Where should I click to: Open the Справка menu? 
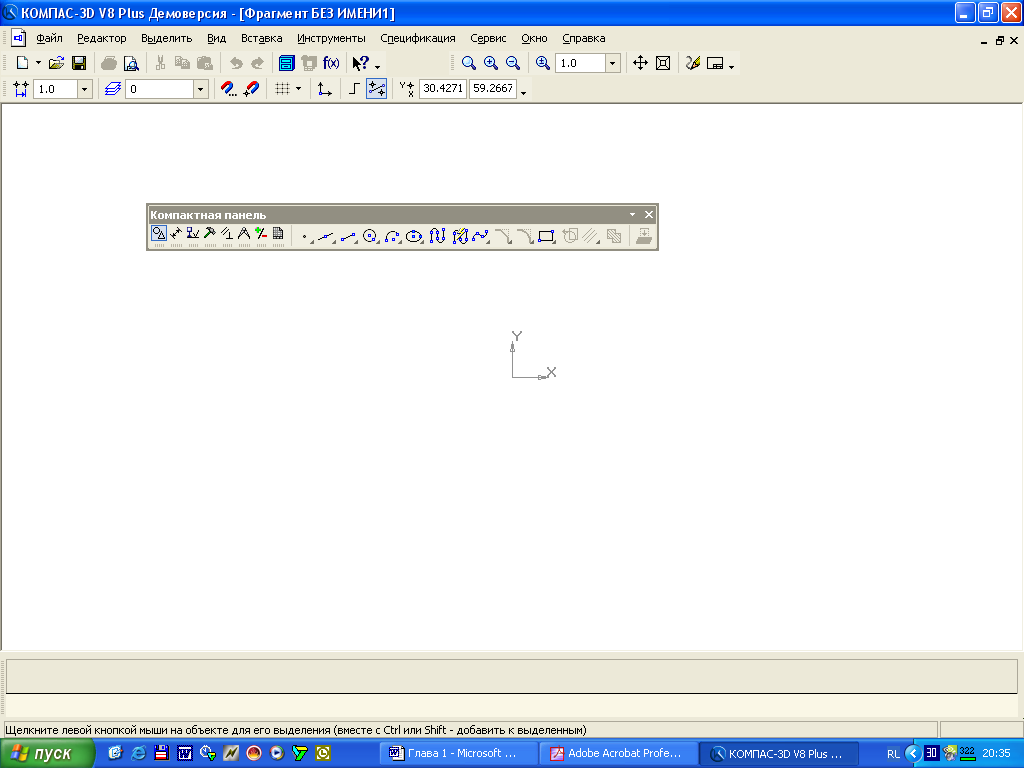click(x=583, y=38)
